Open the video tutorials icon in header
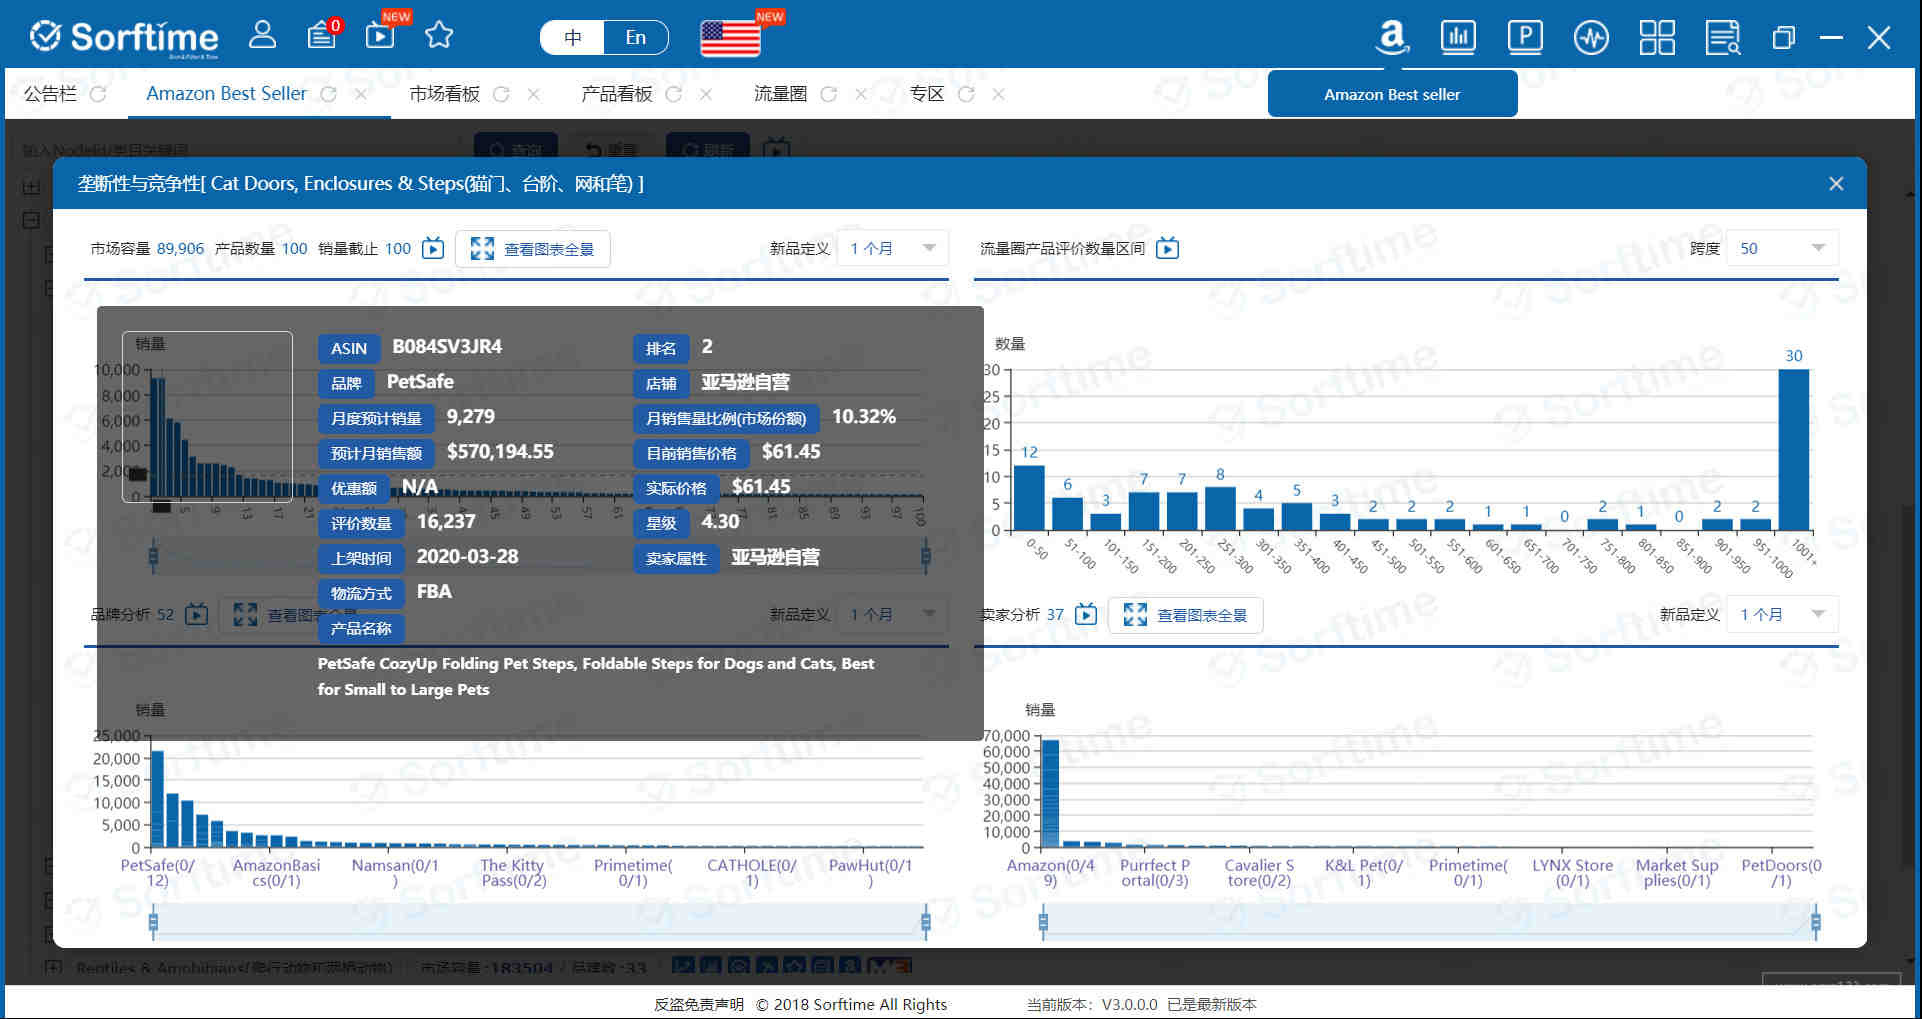 point(381,36)
